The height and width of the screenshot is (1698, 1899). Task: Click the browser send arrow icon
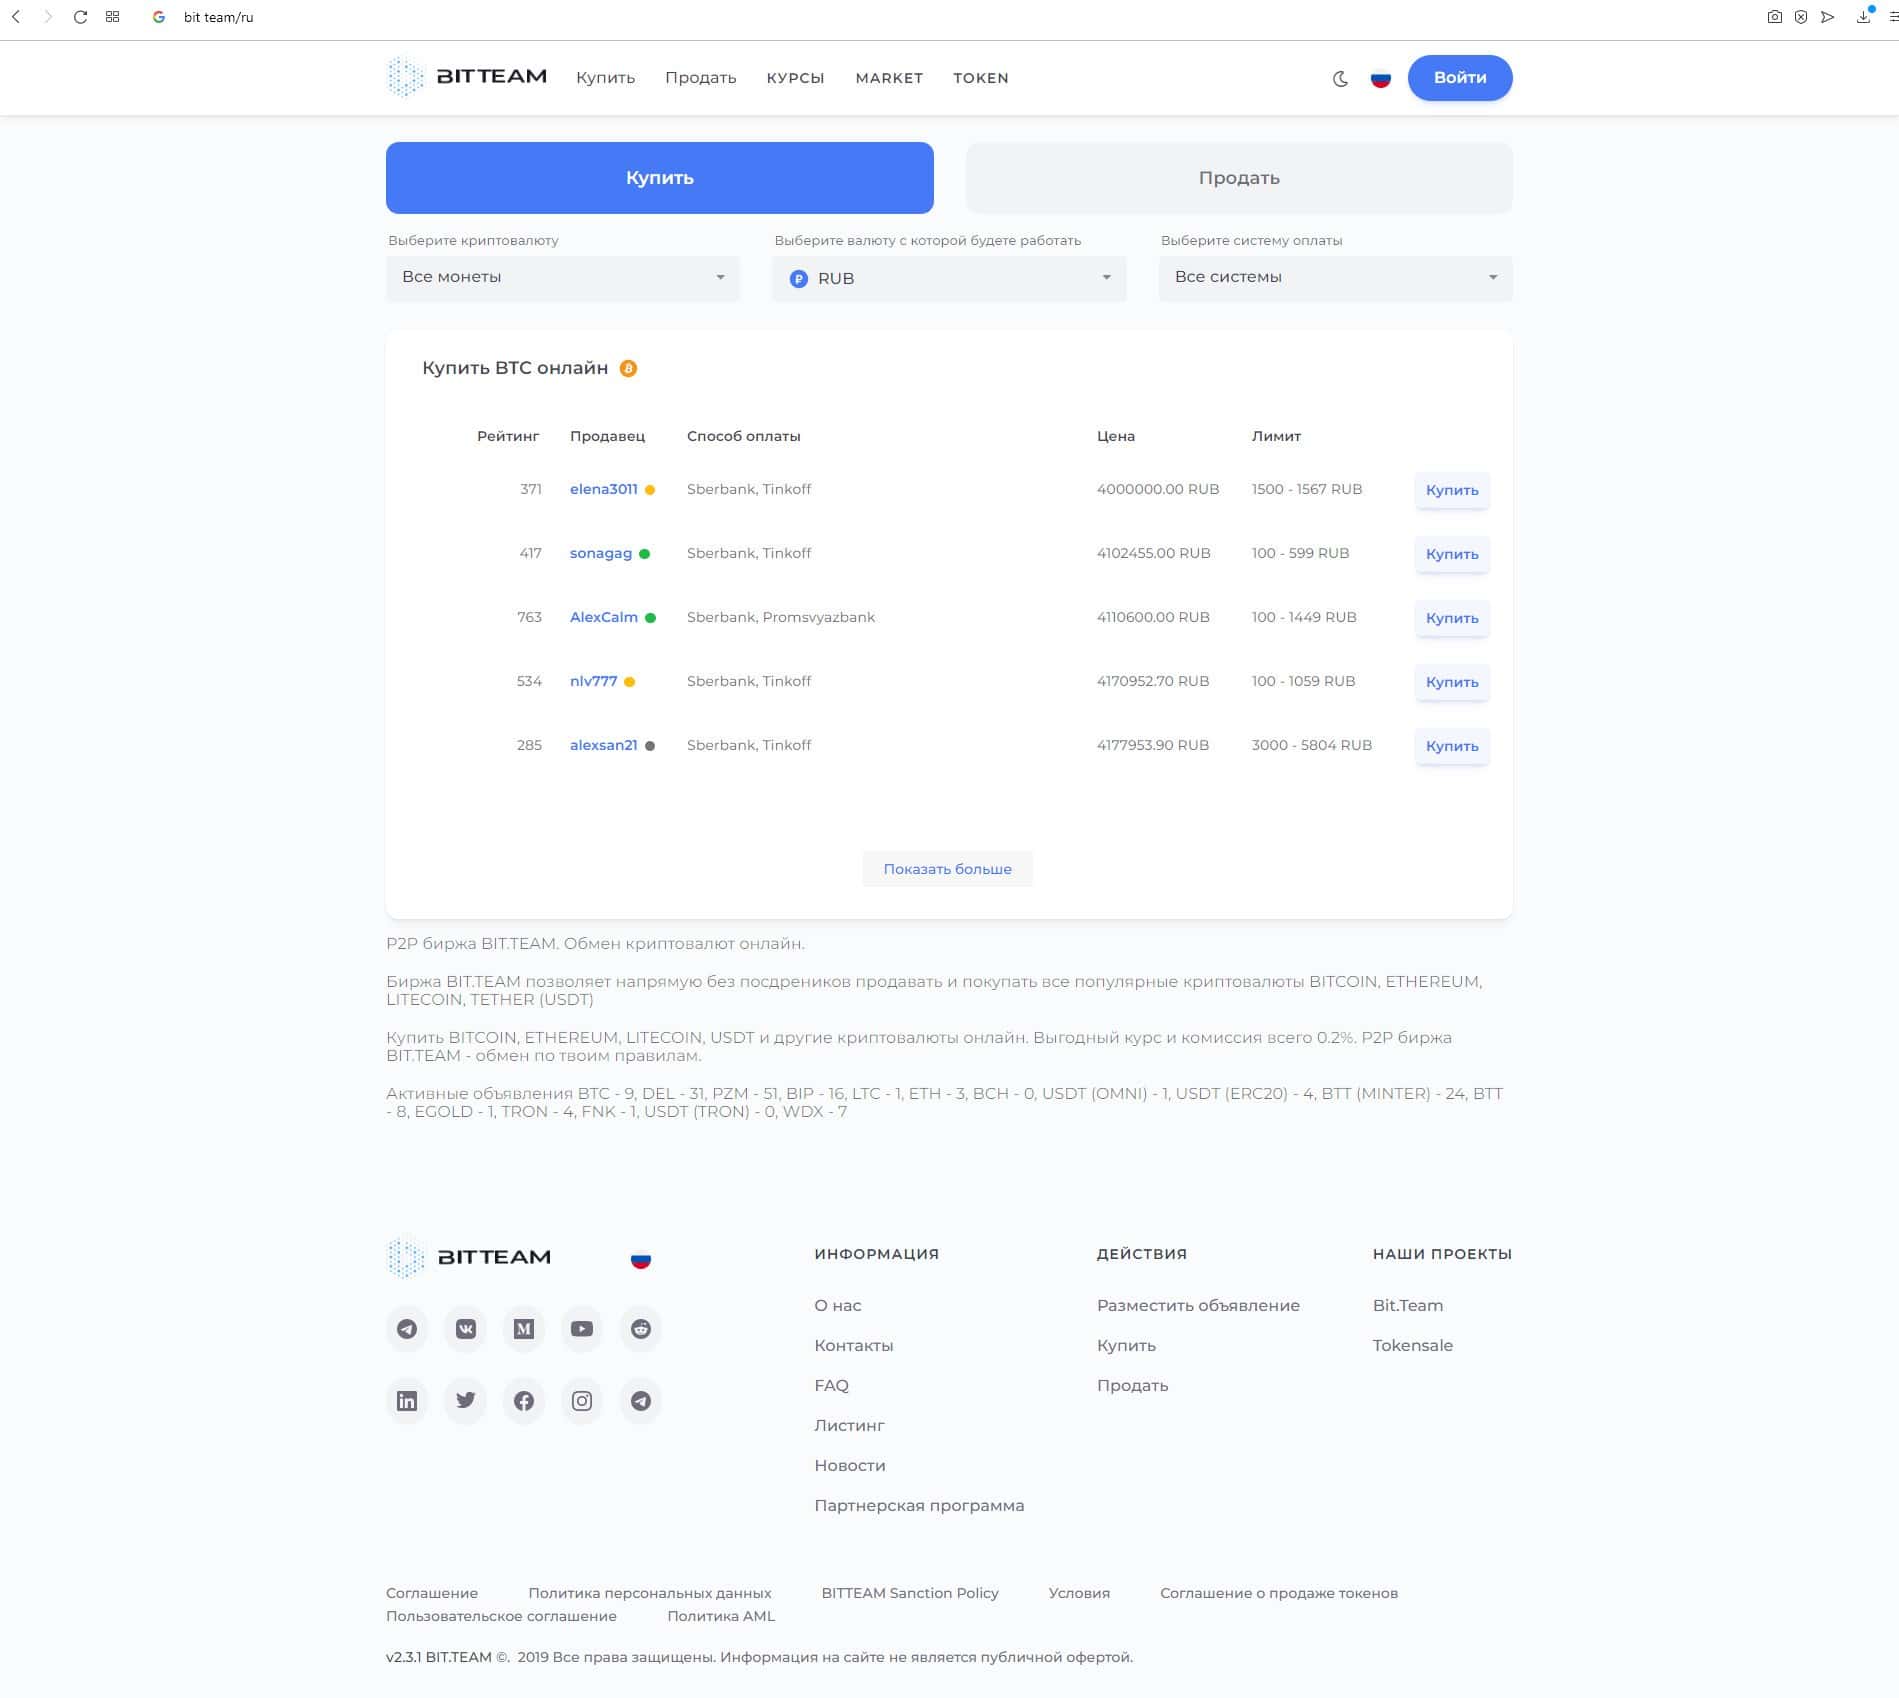click(x=1828, y=17)
